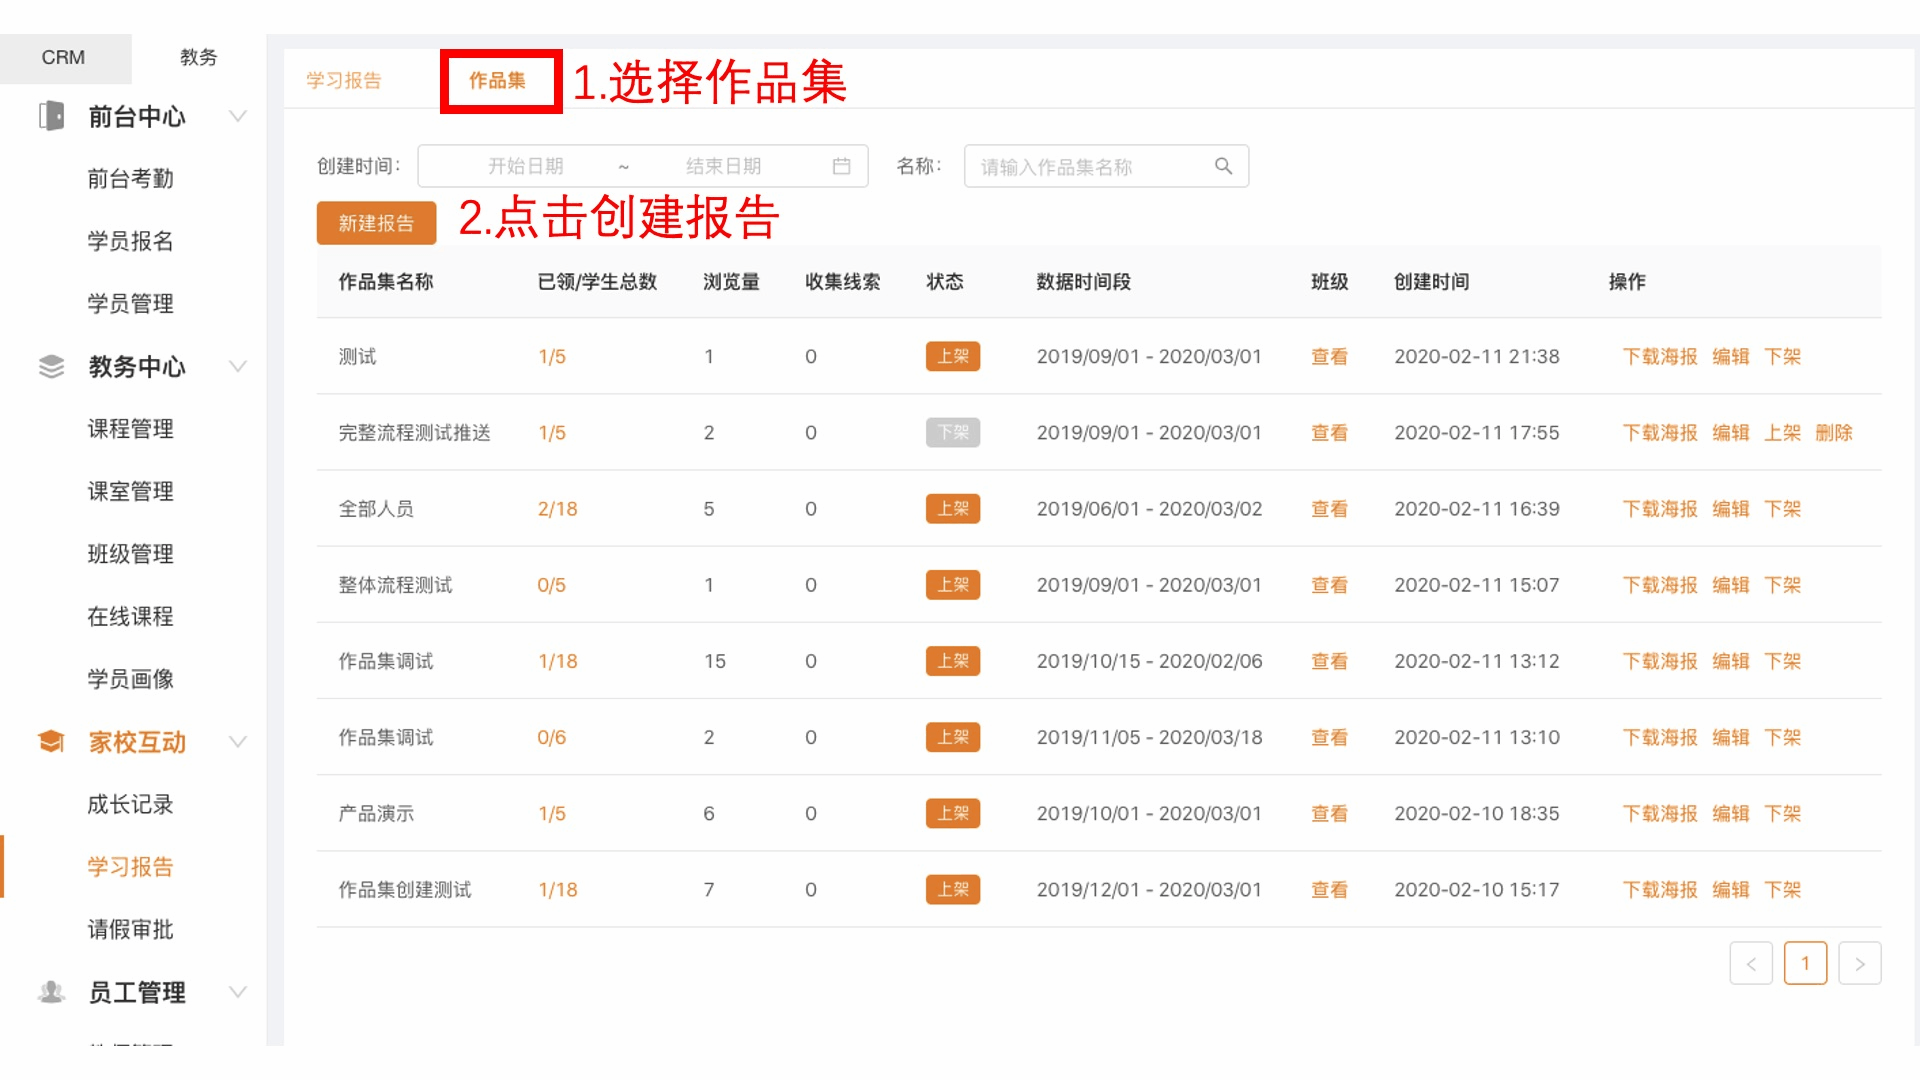Click the 家校互动 graduation cap icon
Image resolution: width=1920 pixels, height=1080 pixels.
51,742
